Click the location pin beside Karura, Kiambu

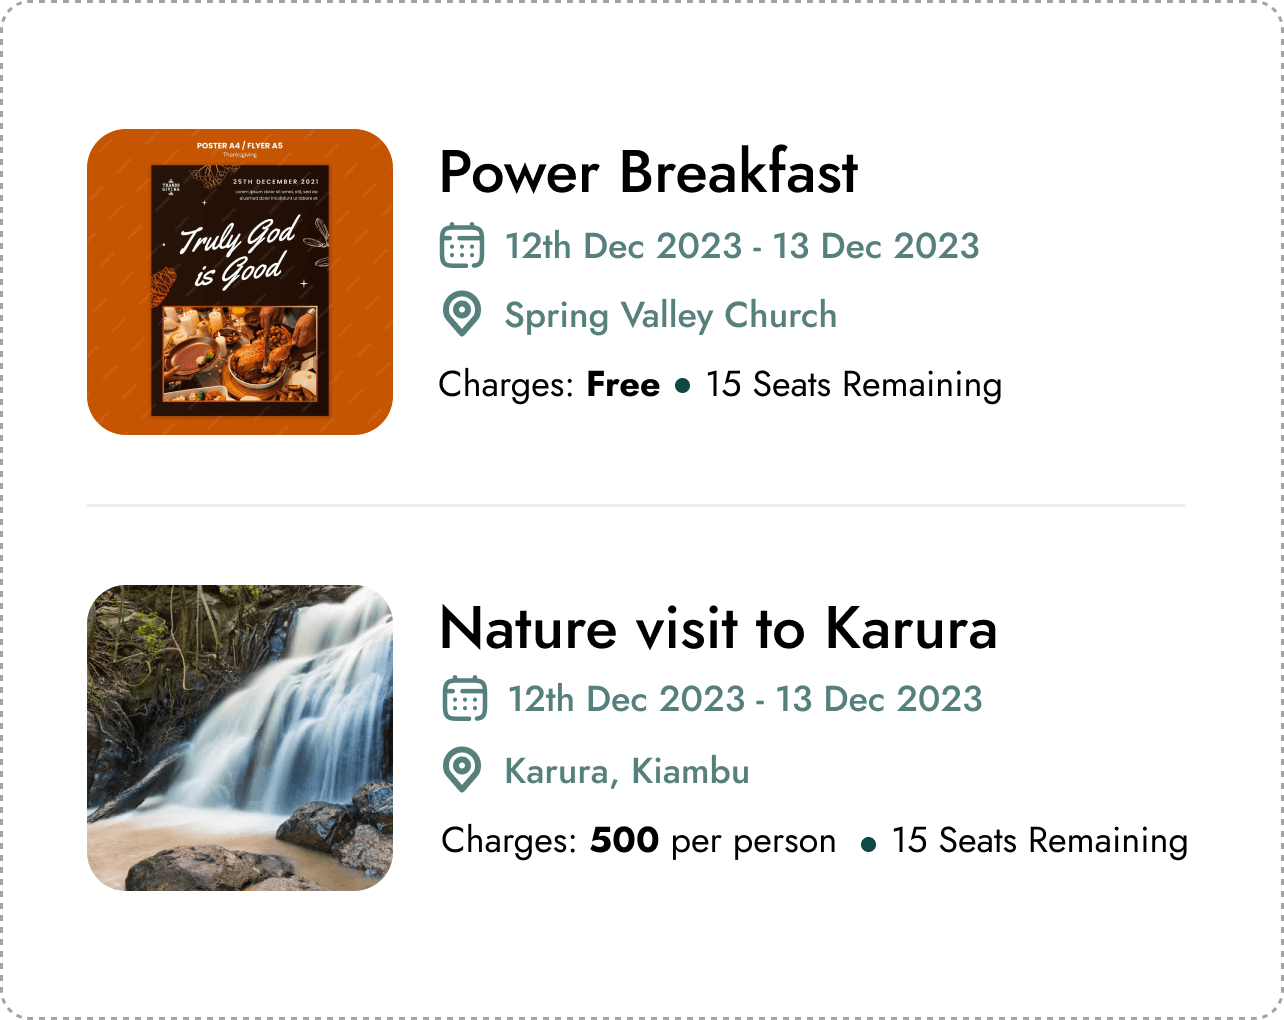point(461,771)
